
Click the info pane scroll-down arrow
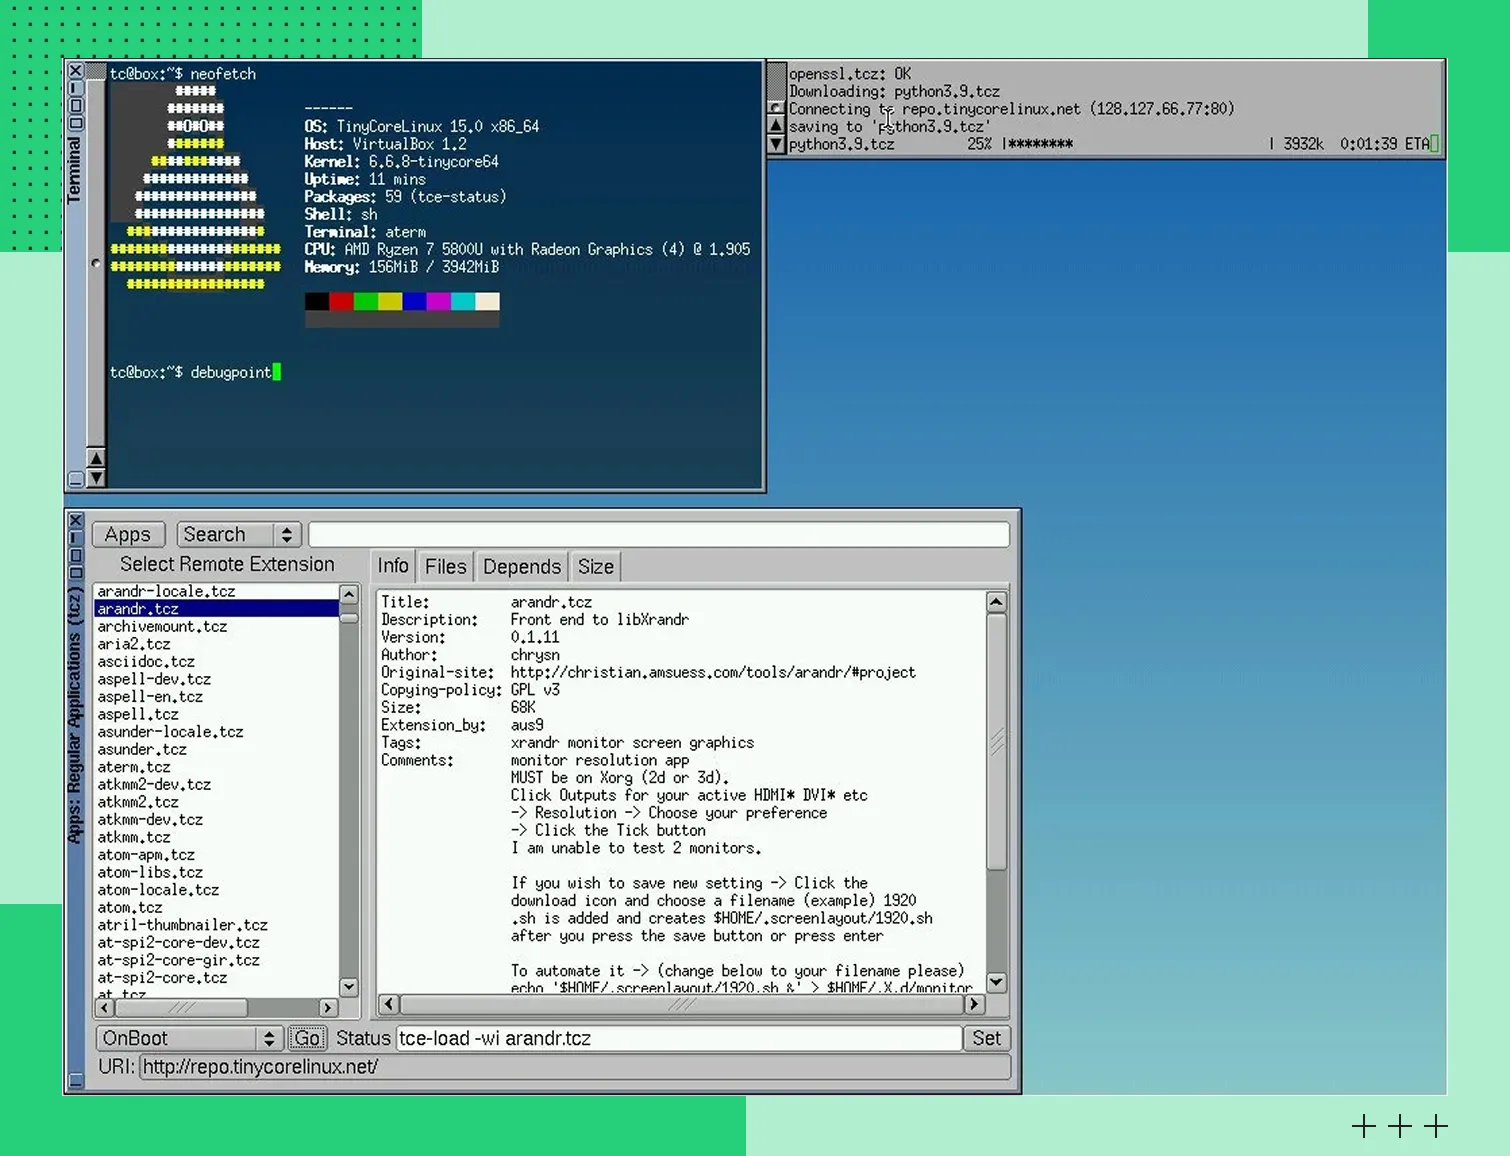point(996,982)
